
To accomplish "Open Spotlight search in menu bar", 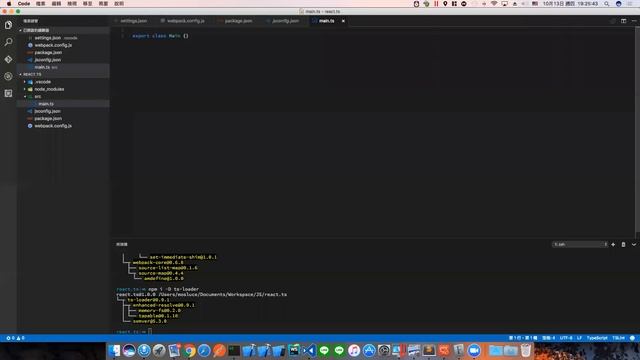I will click(607, 4).
